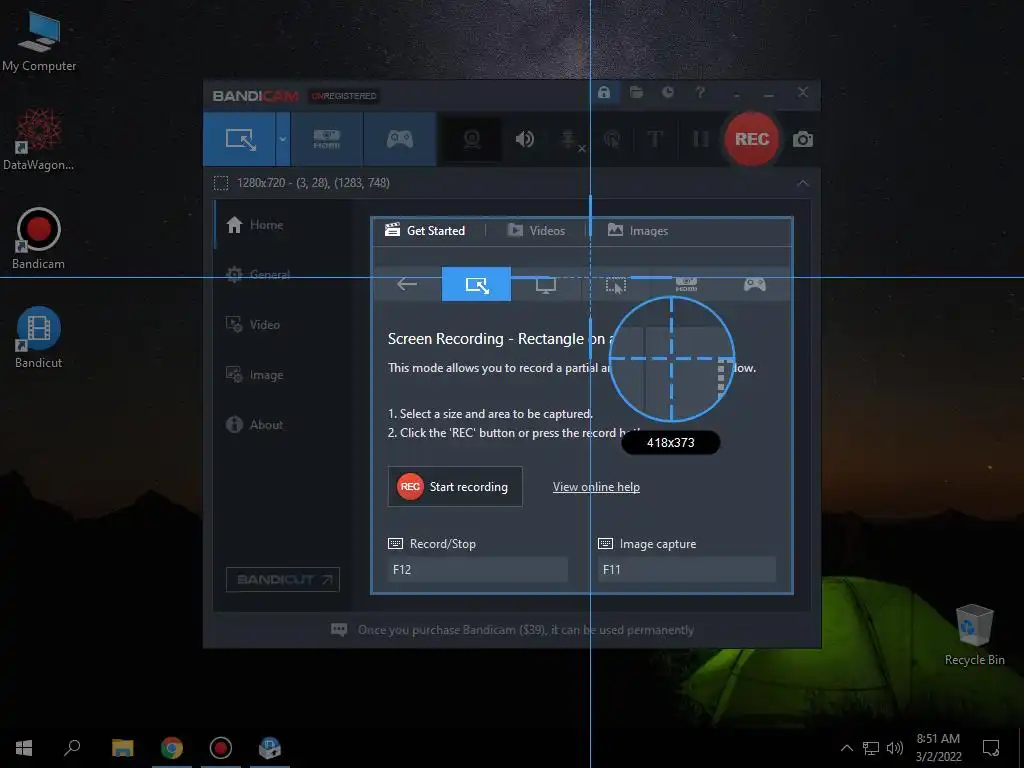Click the BANDICUT button
The image size is (1024, 768).
(x=283, y=580)
